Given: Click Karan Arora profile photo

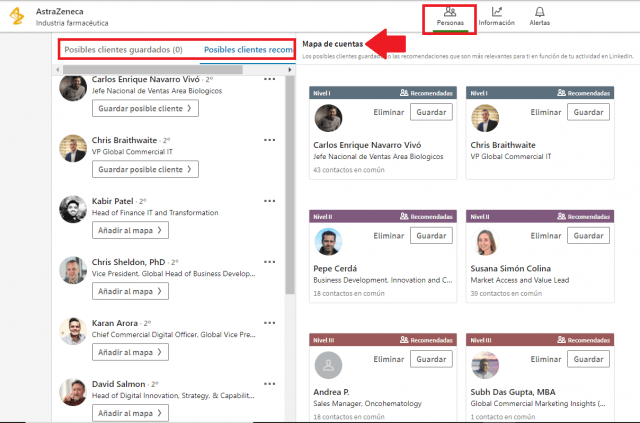Looking at the screenshot, I should point(73,331).
